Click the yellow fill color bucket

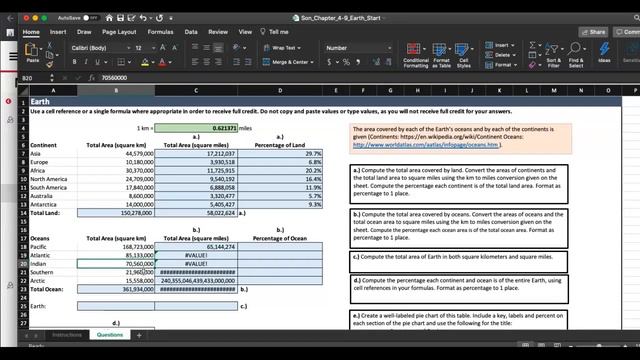tap(145, 62)
